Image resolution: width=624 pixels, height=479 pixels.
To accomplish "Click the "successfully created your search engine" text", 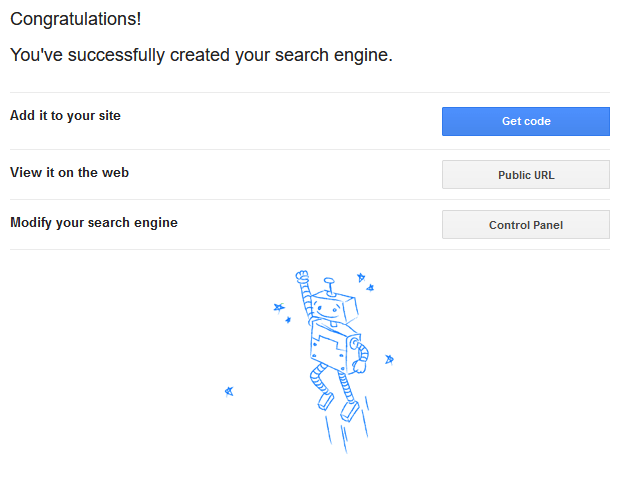I will tap(230, 55).
